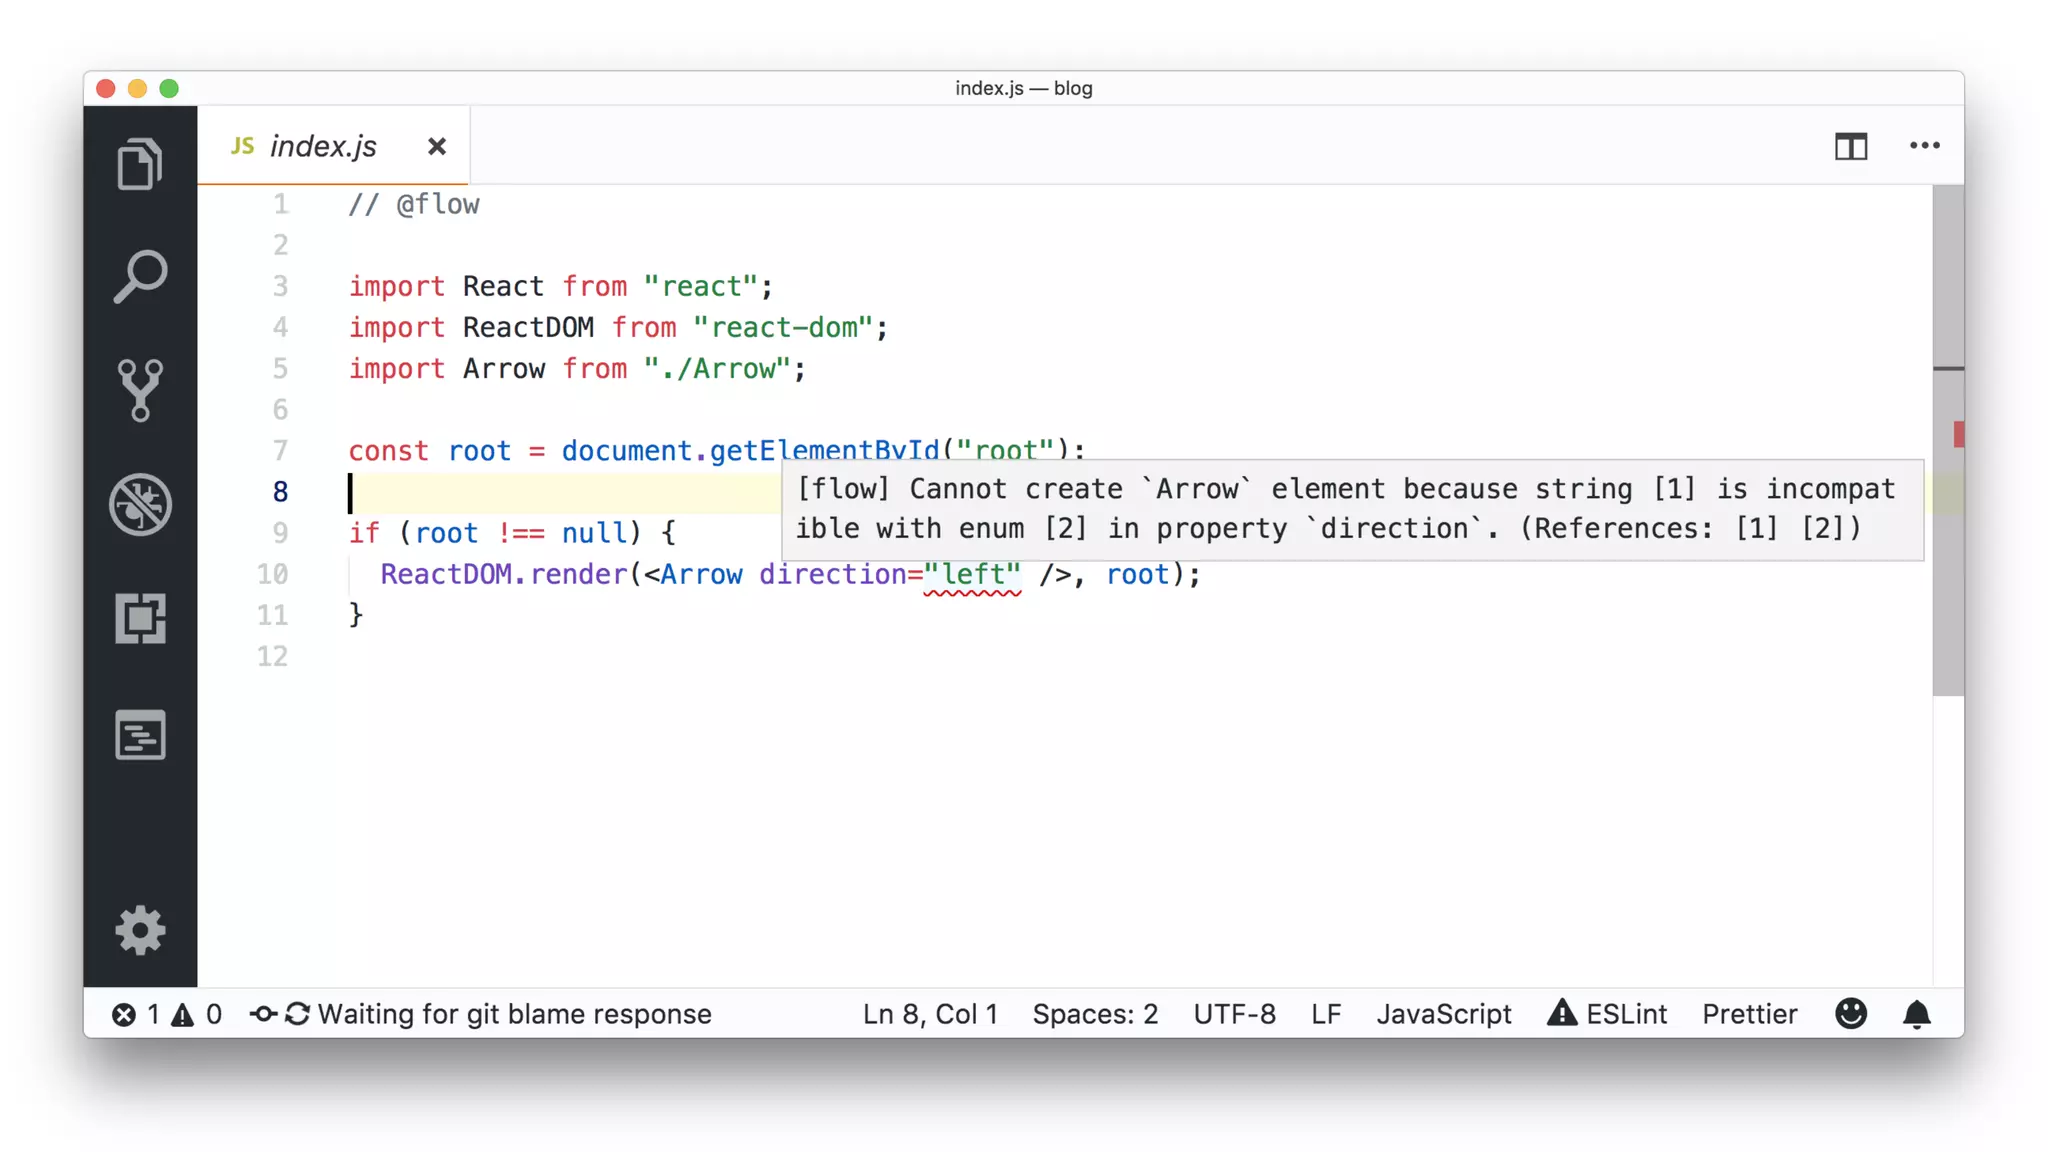Viewport: 2048px width, 1152px height.
Task: Open the Explorer files view
Action: [140, 164]
